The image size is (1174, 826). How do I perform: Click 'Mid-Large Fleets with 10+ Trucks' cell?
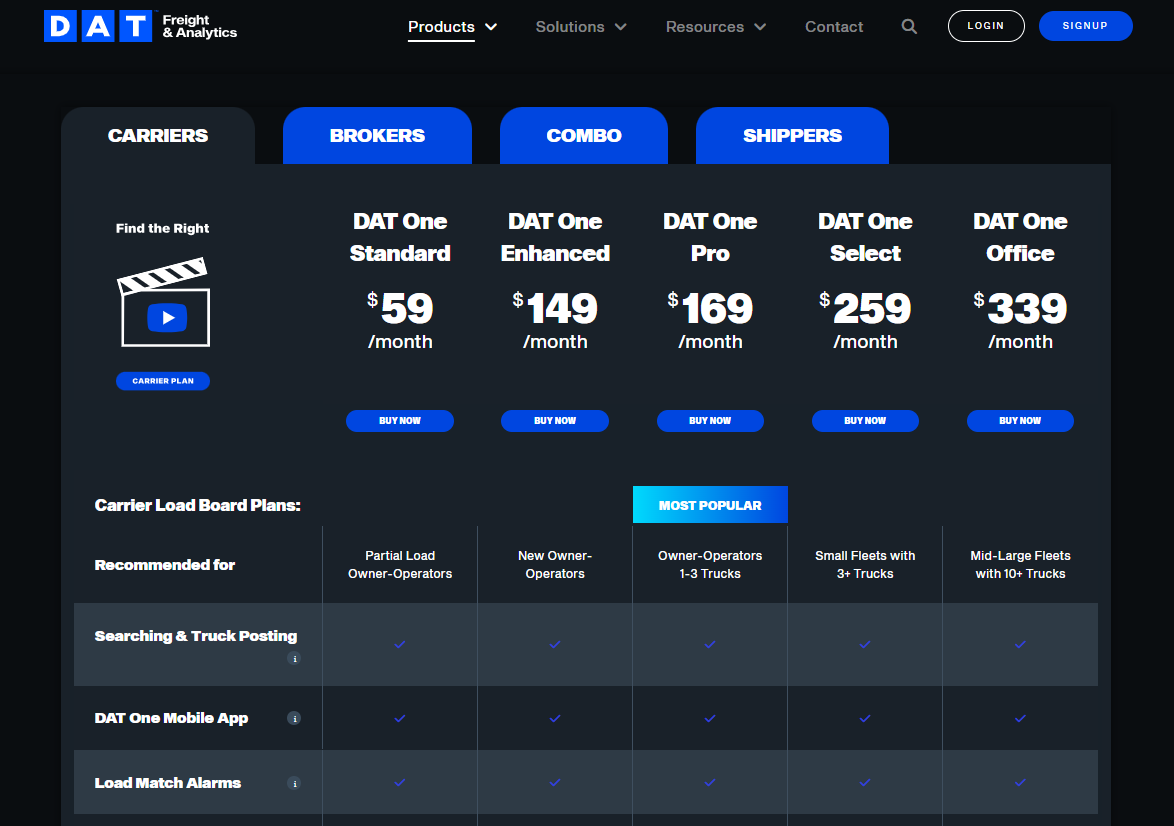click(1020, 565)
